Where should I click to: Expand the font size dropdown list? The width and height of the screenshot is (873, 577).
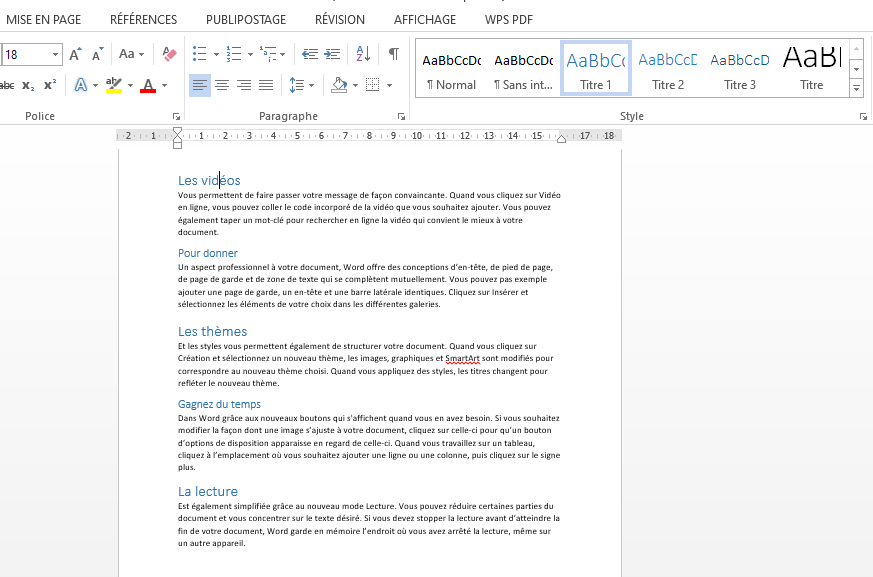(x=55, y=54)
